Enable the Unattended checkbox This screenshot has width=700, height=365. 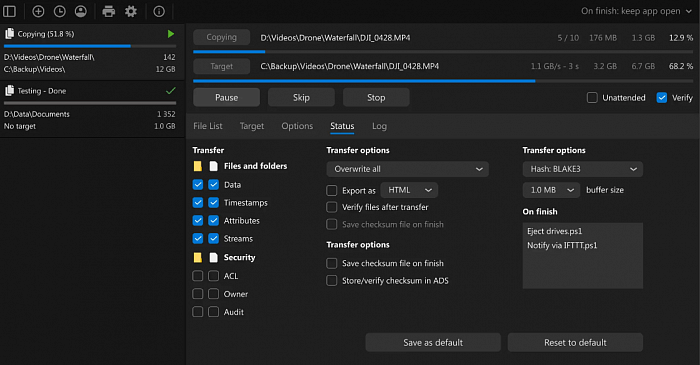592,98
